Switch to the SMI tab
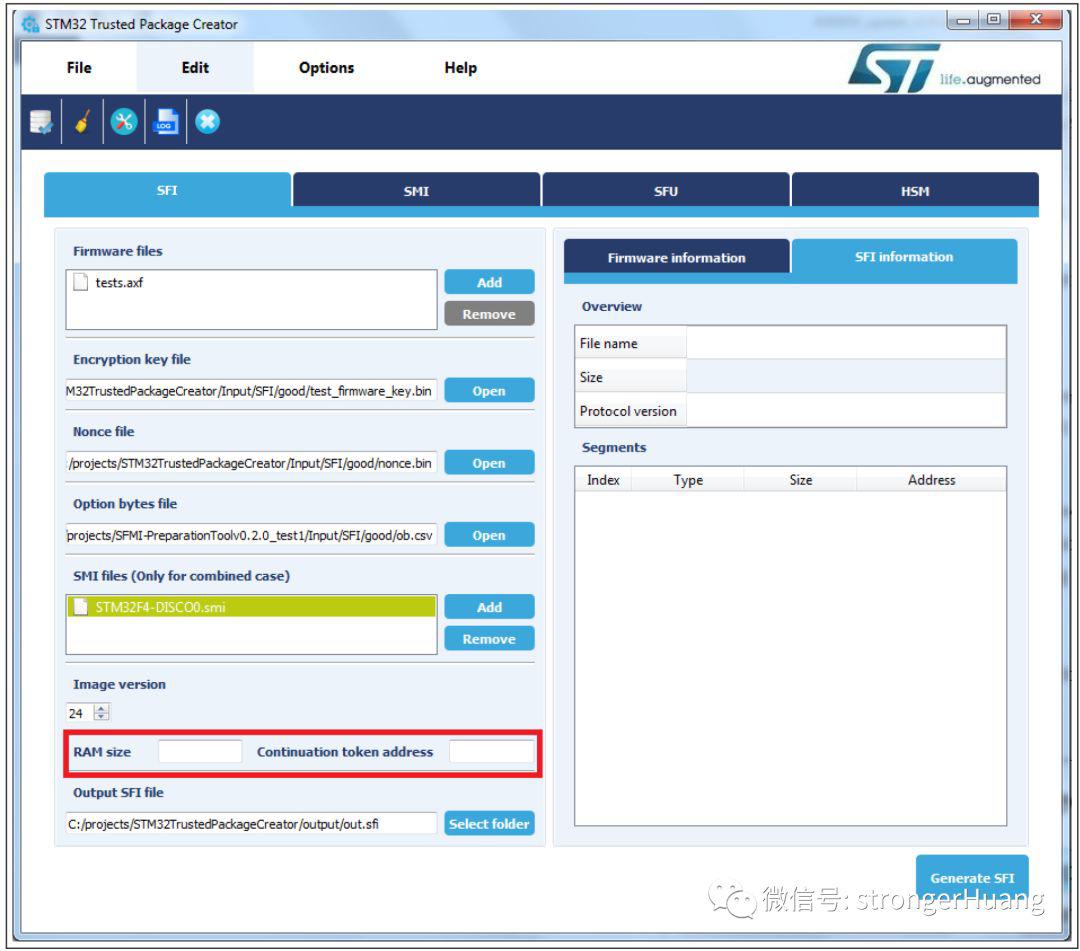Viewport: 1080px width, 951px height. pyautogui.click(x=416, y=191)
